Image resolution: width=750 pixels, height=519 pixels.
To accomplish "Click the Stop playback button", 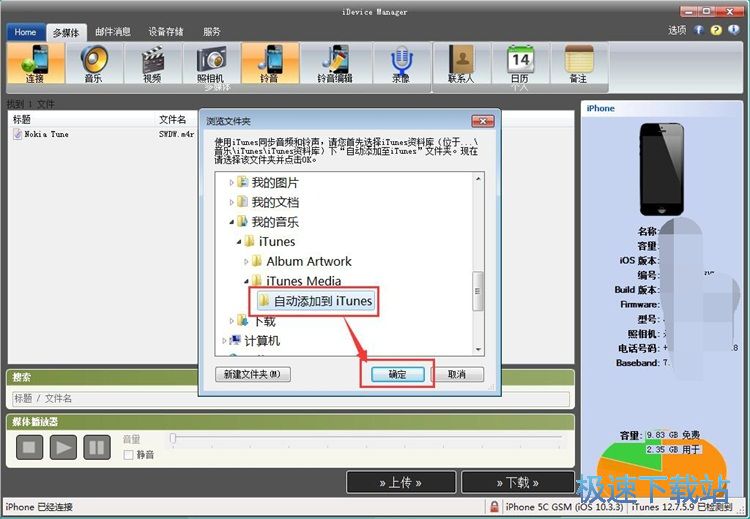I will (x=30, y=447).
